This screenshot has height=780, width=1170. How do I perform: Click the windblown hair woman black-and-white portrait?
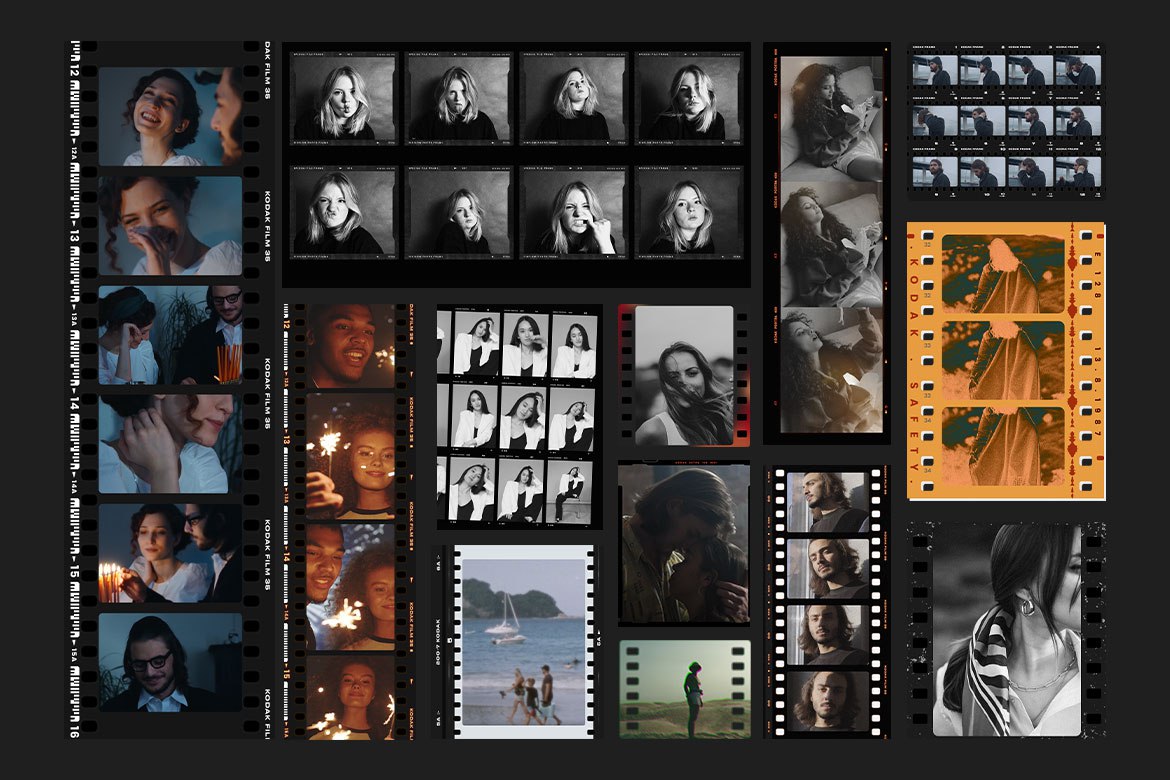point(684,375)
